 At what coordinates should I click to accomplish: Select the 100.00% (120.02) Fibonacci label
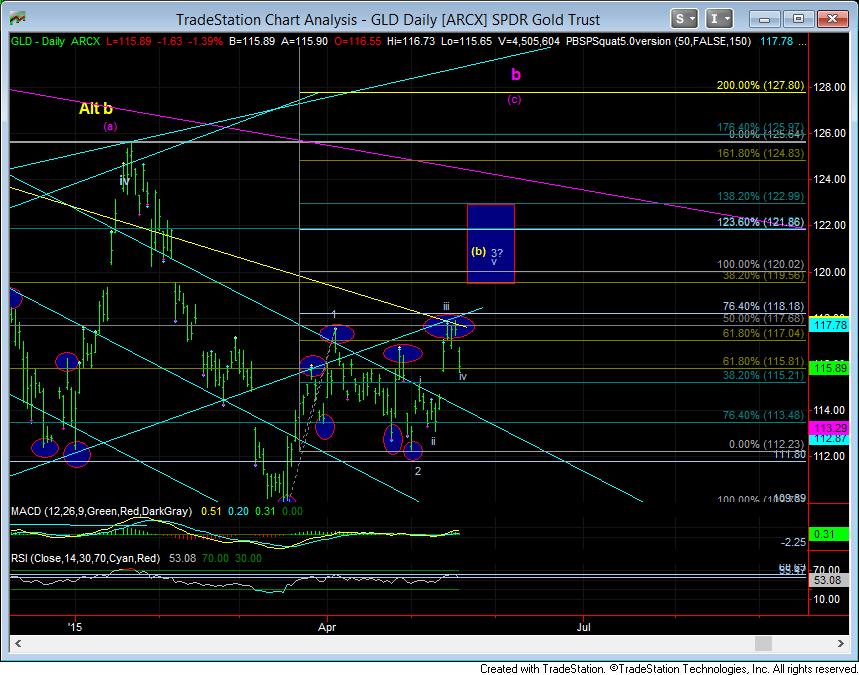point(761,264)
